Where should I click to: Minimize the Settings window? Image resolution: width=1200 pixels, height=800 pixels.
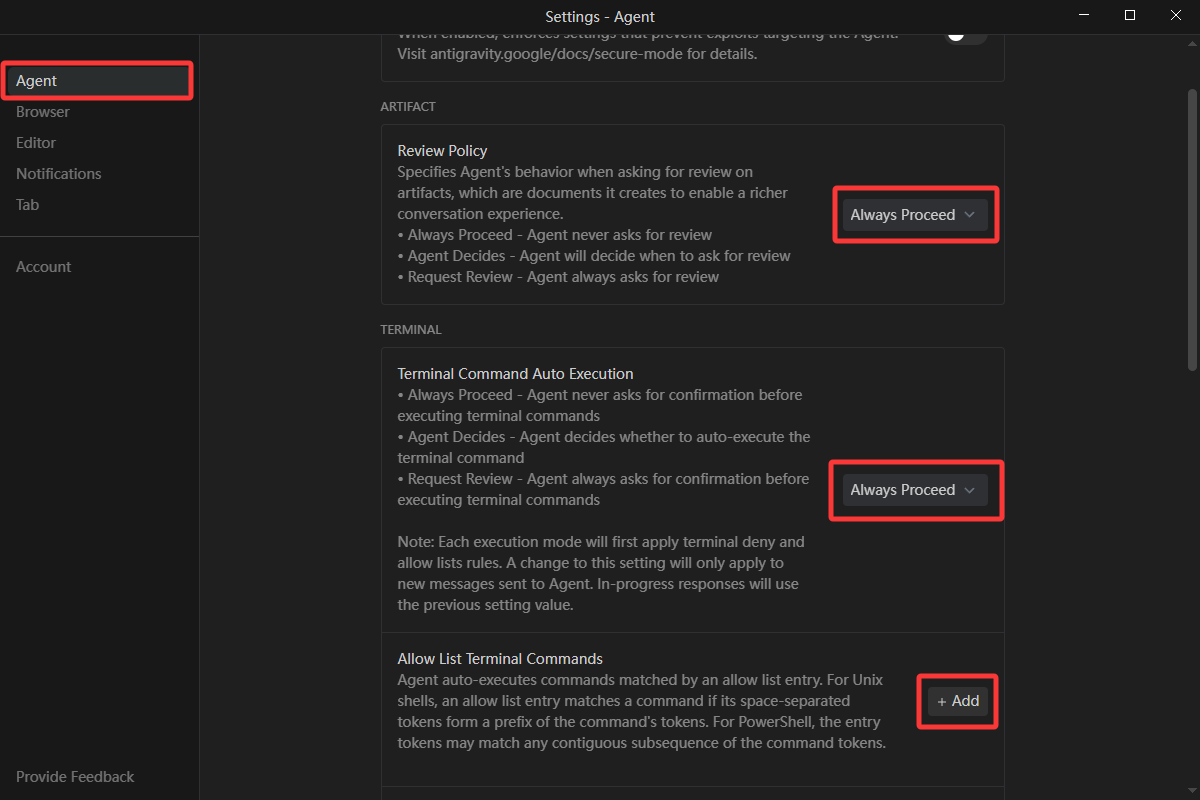pyautogui.click(x=1084, y=15)
